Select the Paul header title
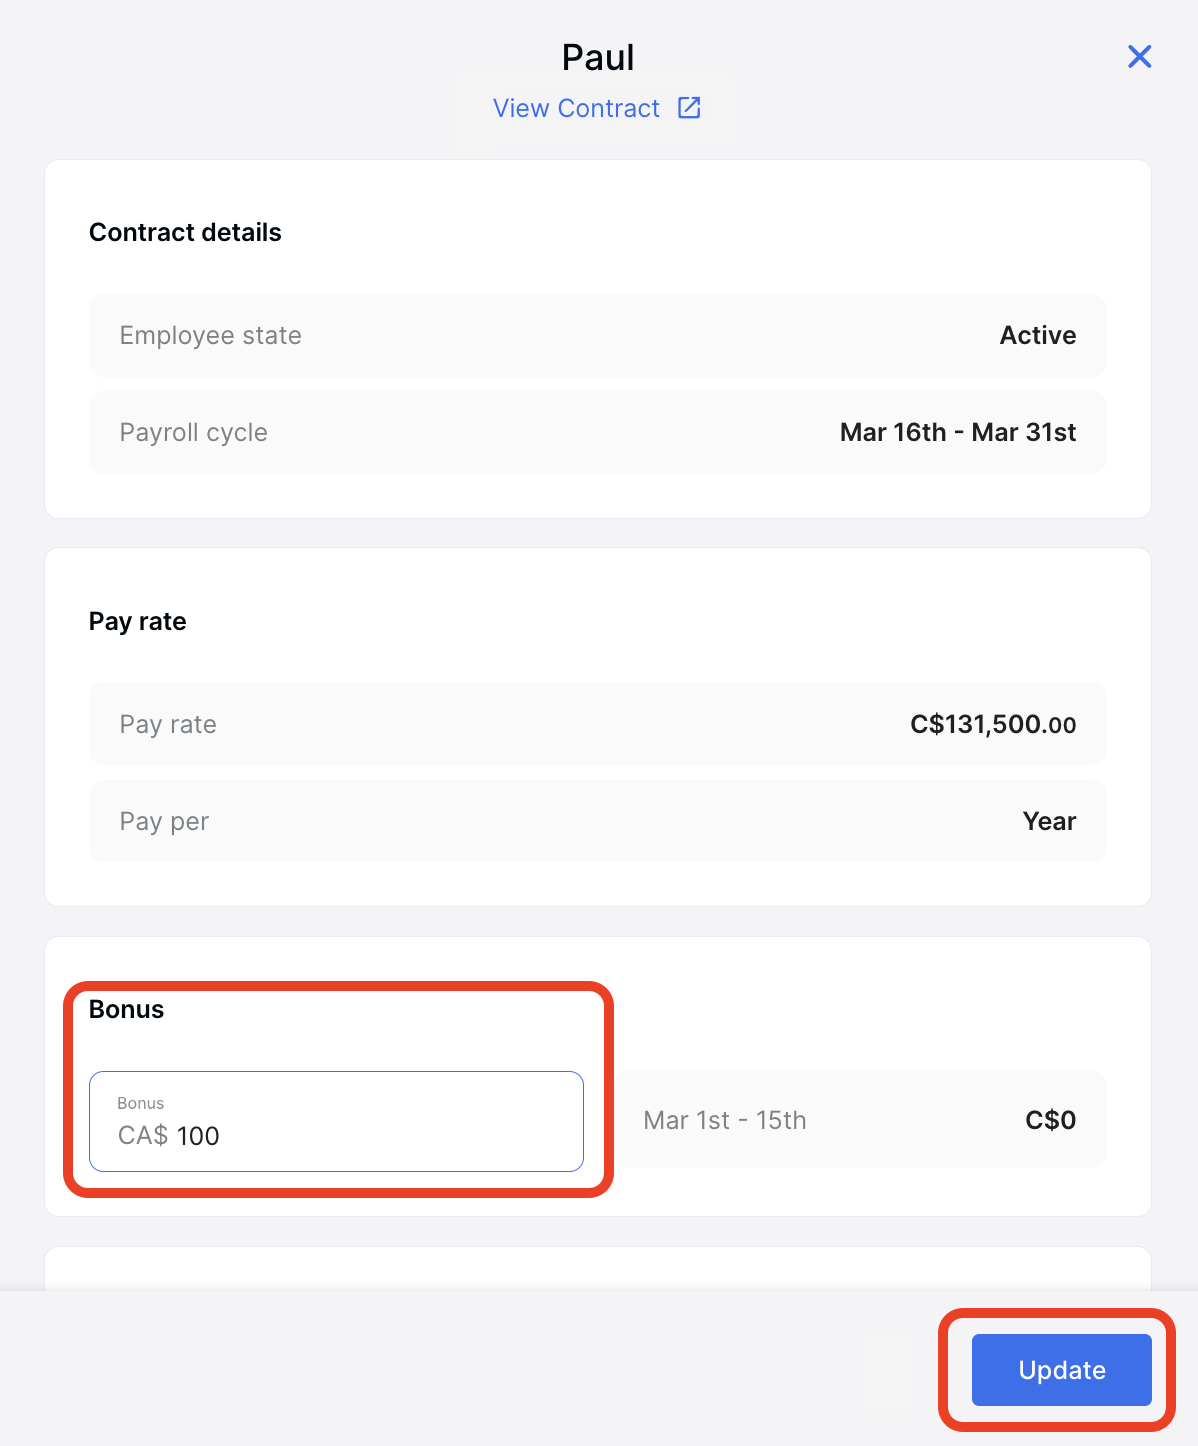Screen dimensions: 1198x1446 tap(597, 57)
